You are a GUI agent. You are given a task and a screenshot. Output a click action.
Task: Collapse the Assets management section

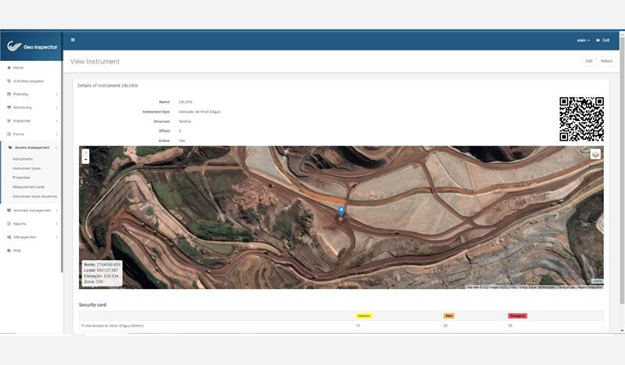(32, 148)
